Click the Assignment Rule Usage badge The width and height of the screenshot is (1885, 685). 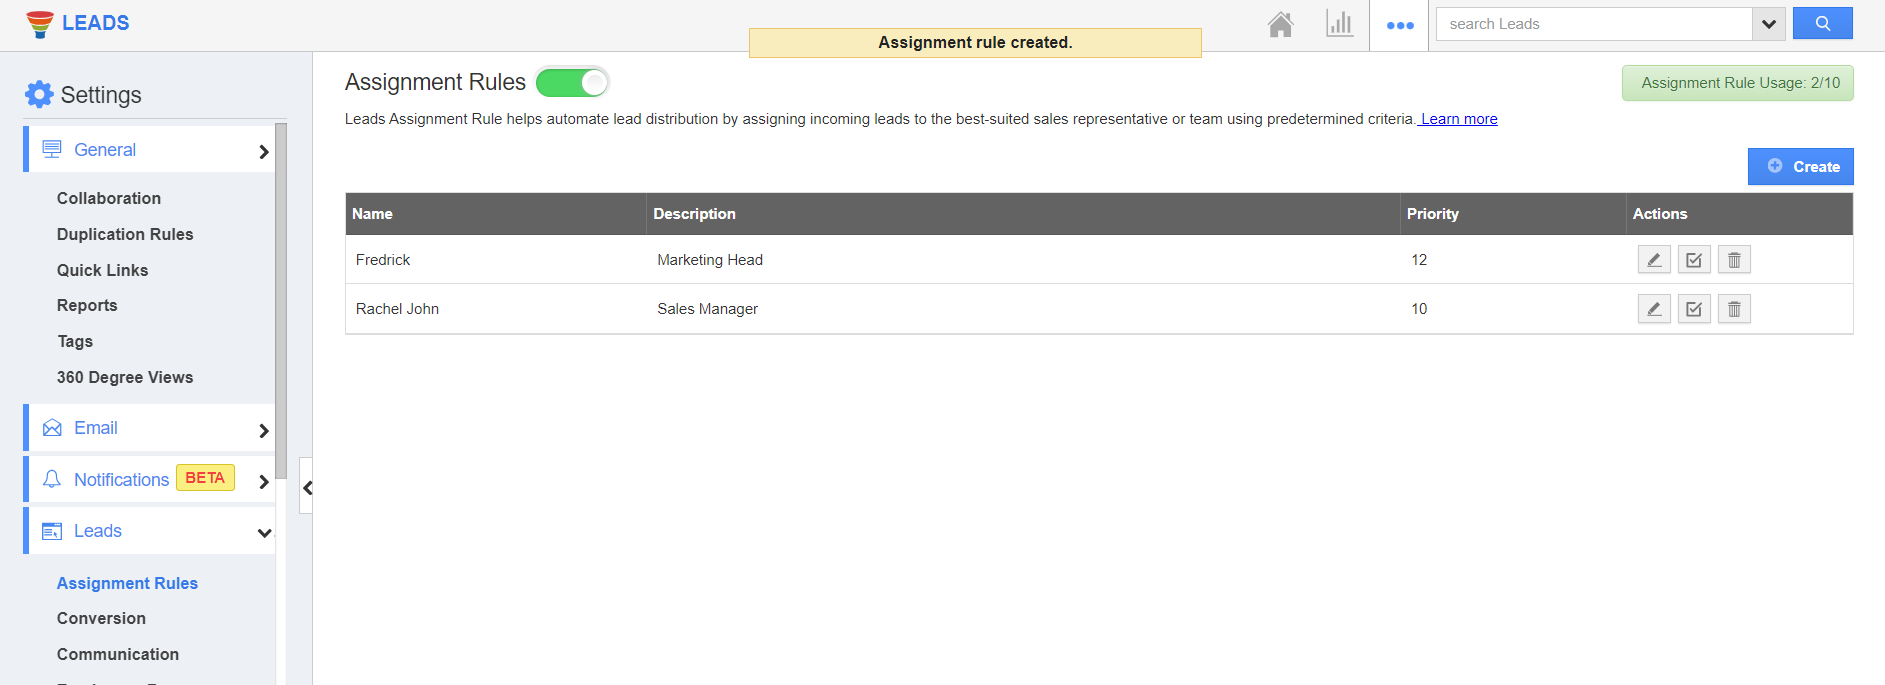click(x=1738, y=83)
